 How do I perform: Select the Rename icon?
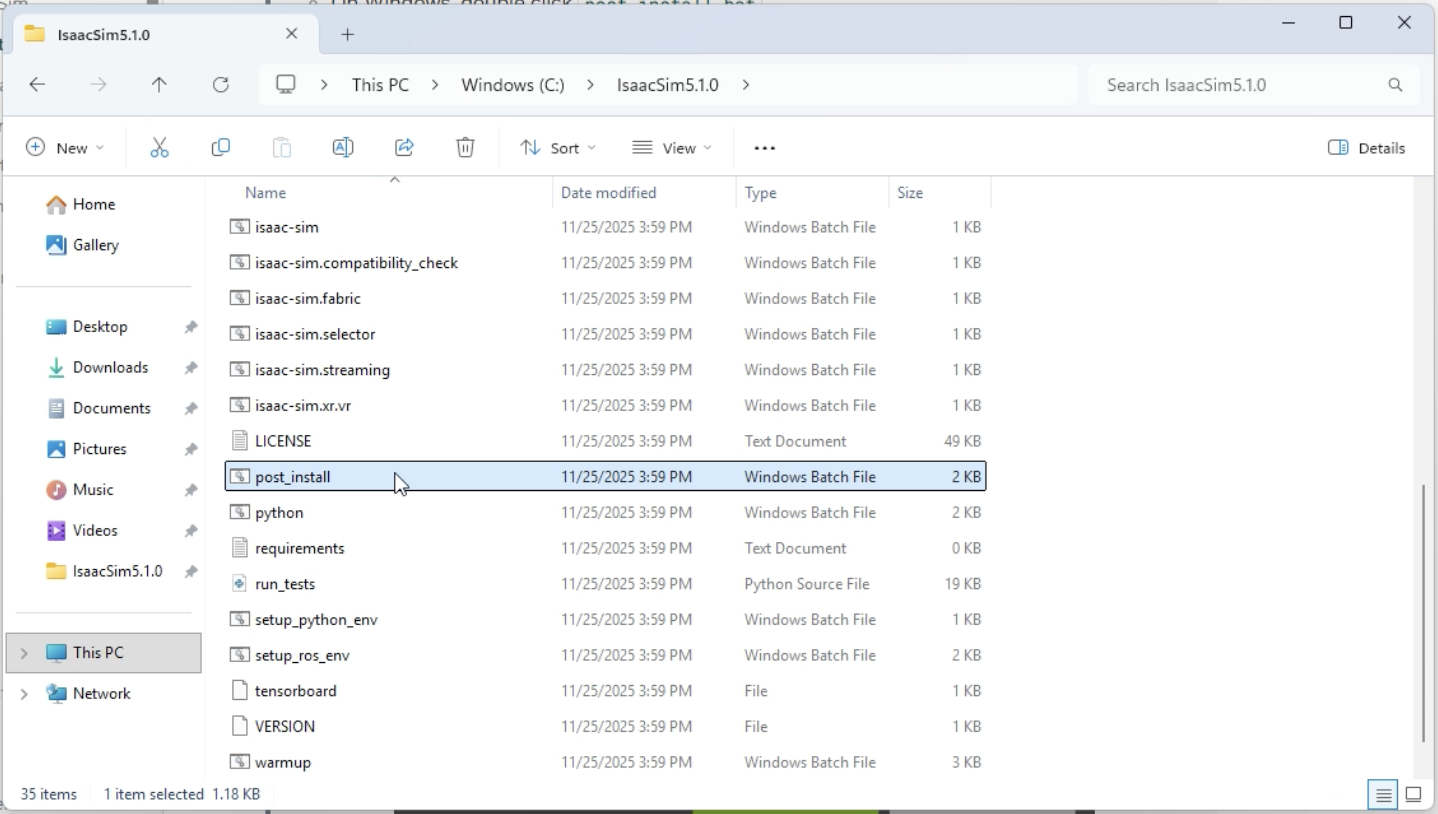pos(342,147)
